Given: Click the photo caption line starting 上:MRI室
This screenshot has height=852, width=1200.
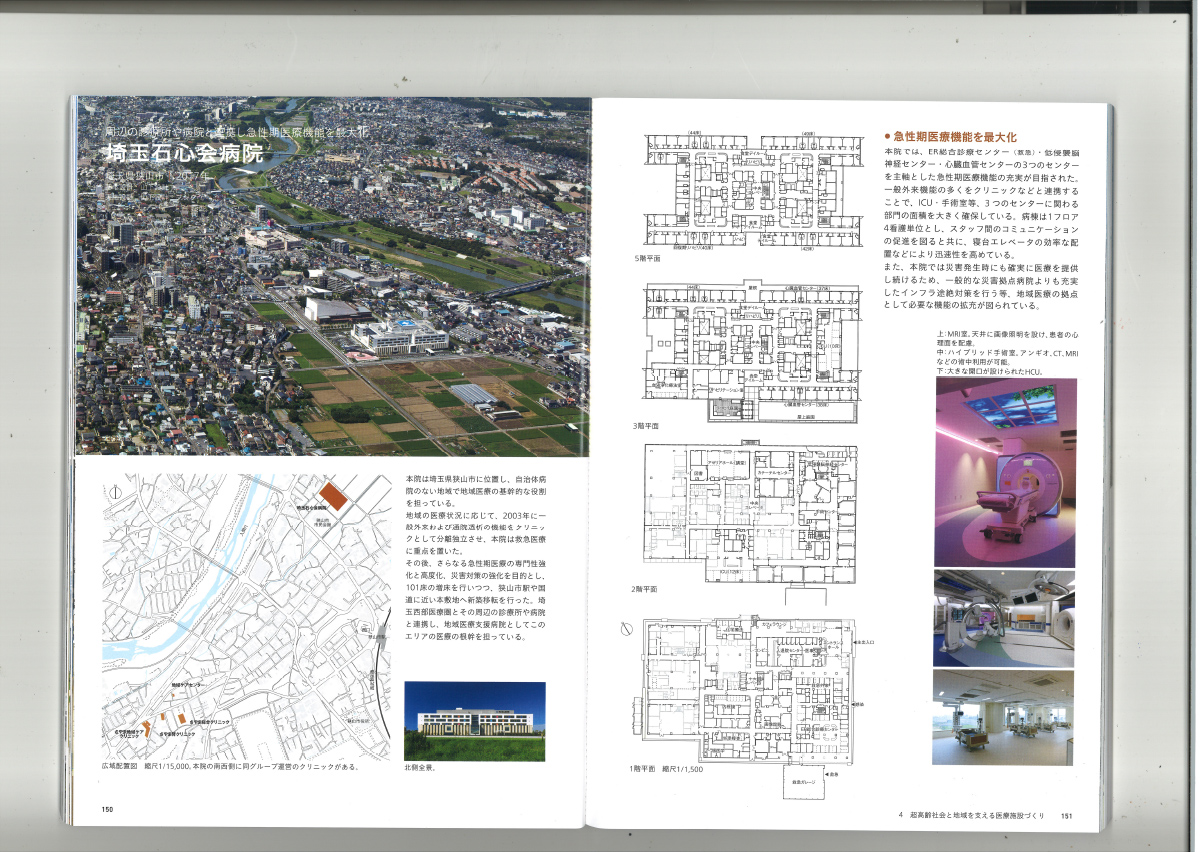Looking at the screenshot, I should 1007,337.
